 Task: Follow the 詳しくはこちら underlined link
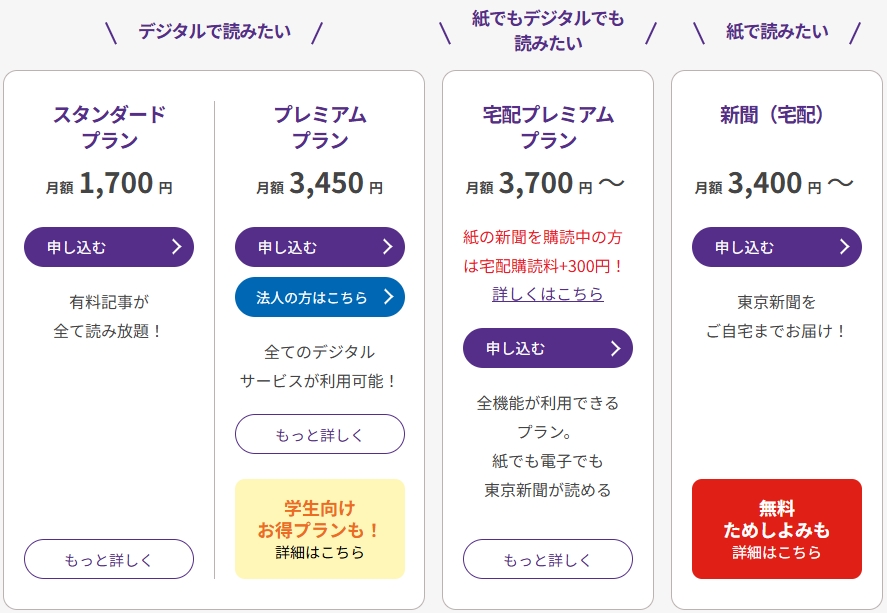click(x=547, y=294)
